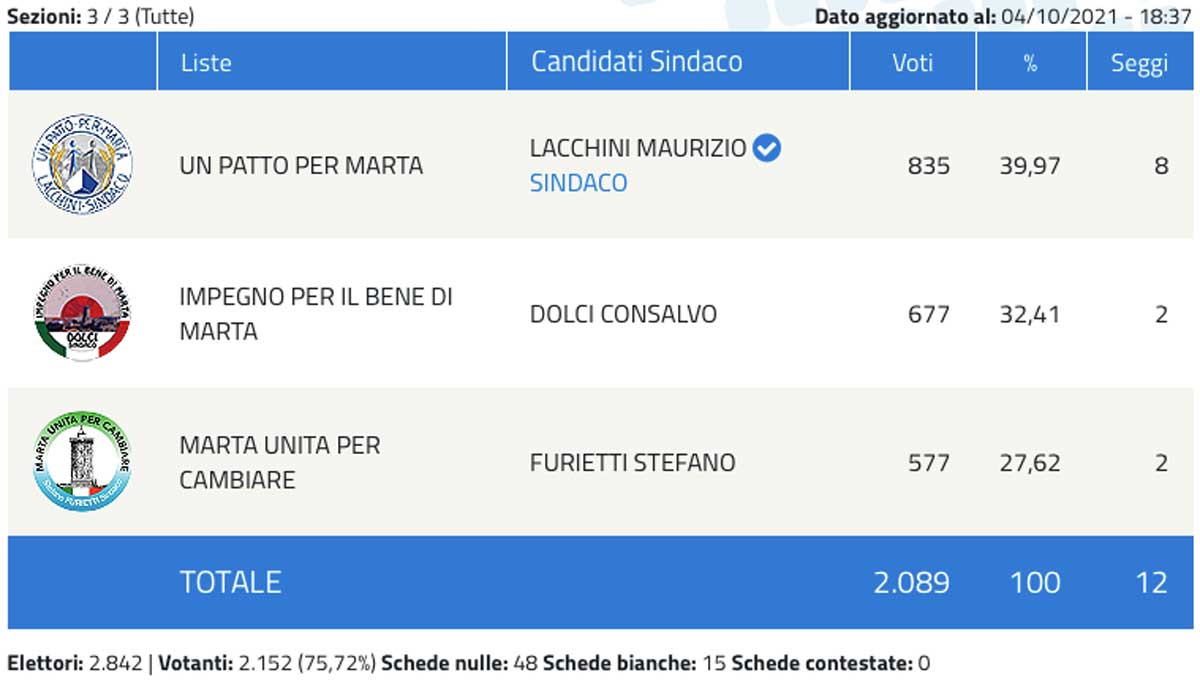Click the TOTALE row label
The height and width of the screenshot is (686, 1200).
(230, 582)
